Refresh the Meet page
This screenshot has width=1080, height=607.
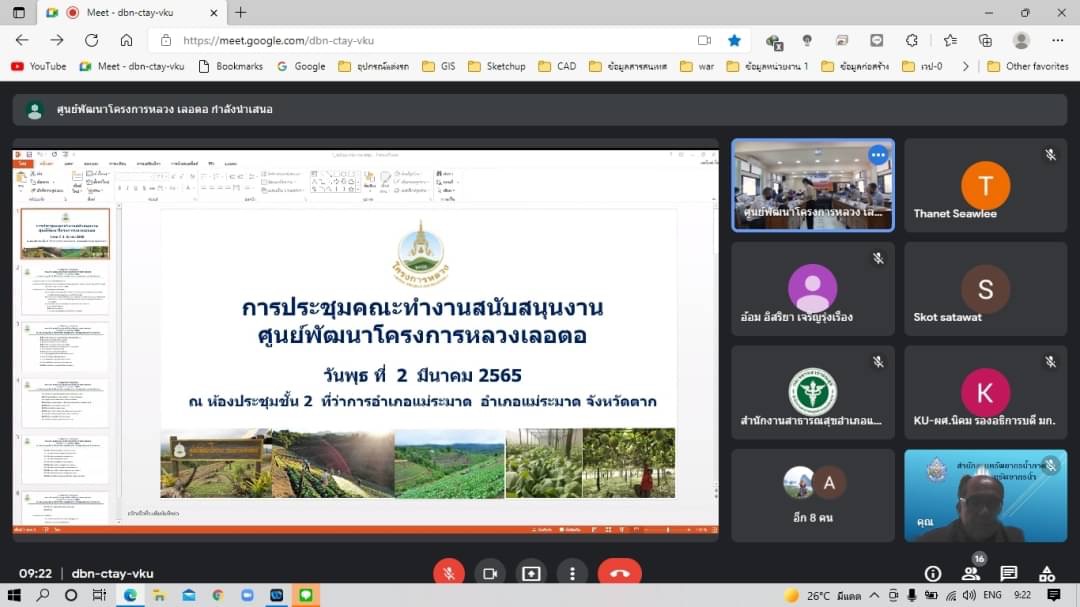91,41
